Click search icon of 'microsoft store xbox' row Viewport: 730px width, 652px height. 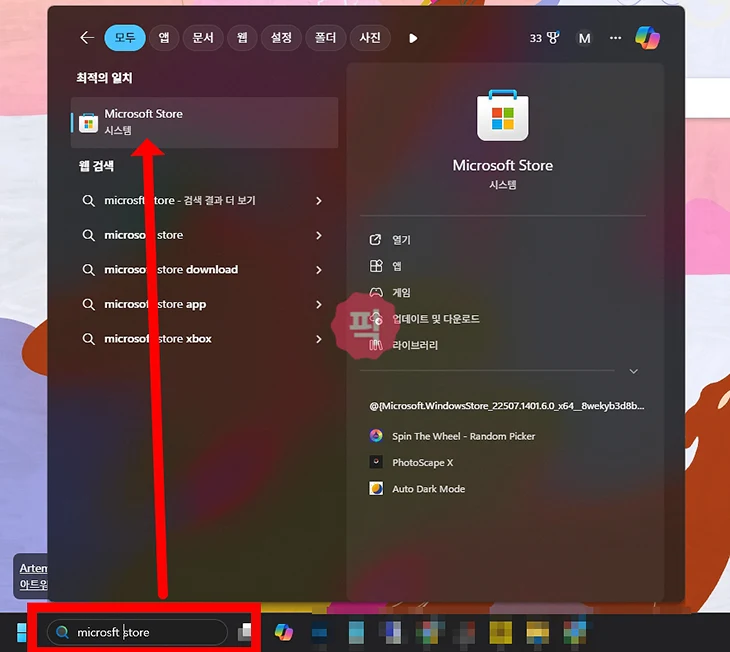coord(88,339)
